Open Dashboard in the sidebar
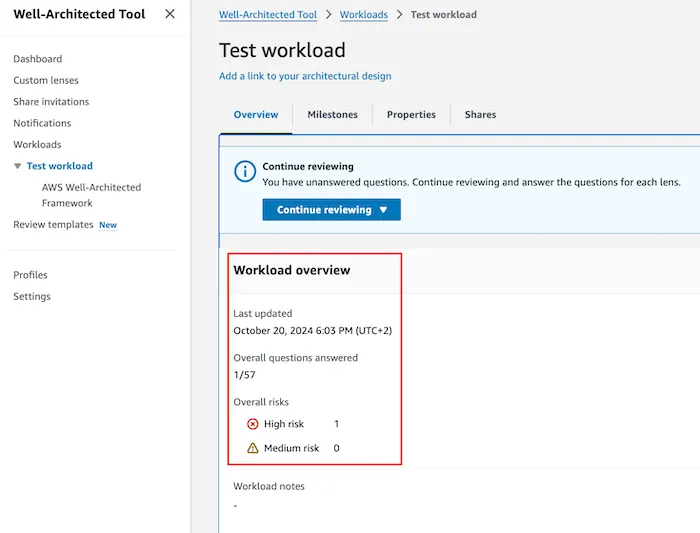The image size is (700, 533). (38, 59)
